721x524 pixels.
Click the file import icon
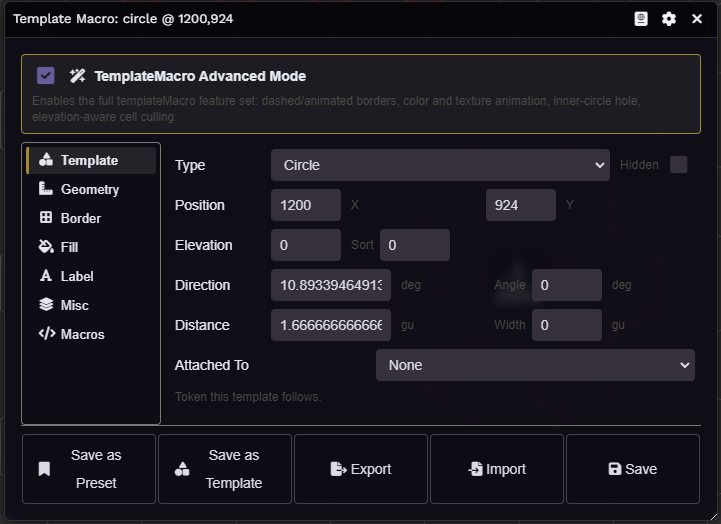(x=475, y=469)
